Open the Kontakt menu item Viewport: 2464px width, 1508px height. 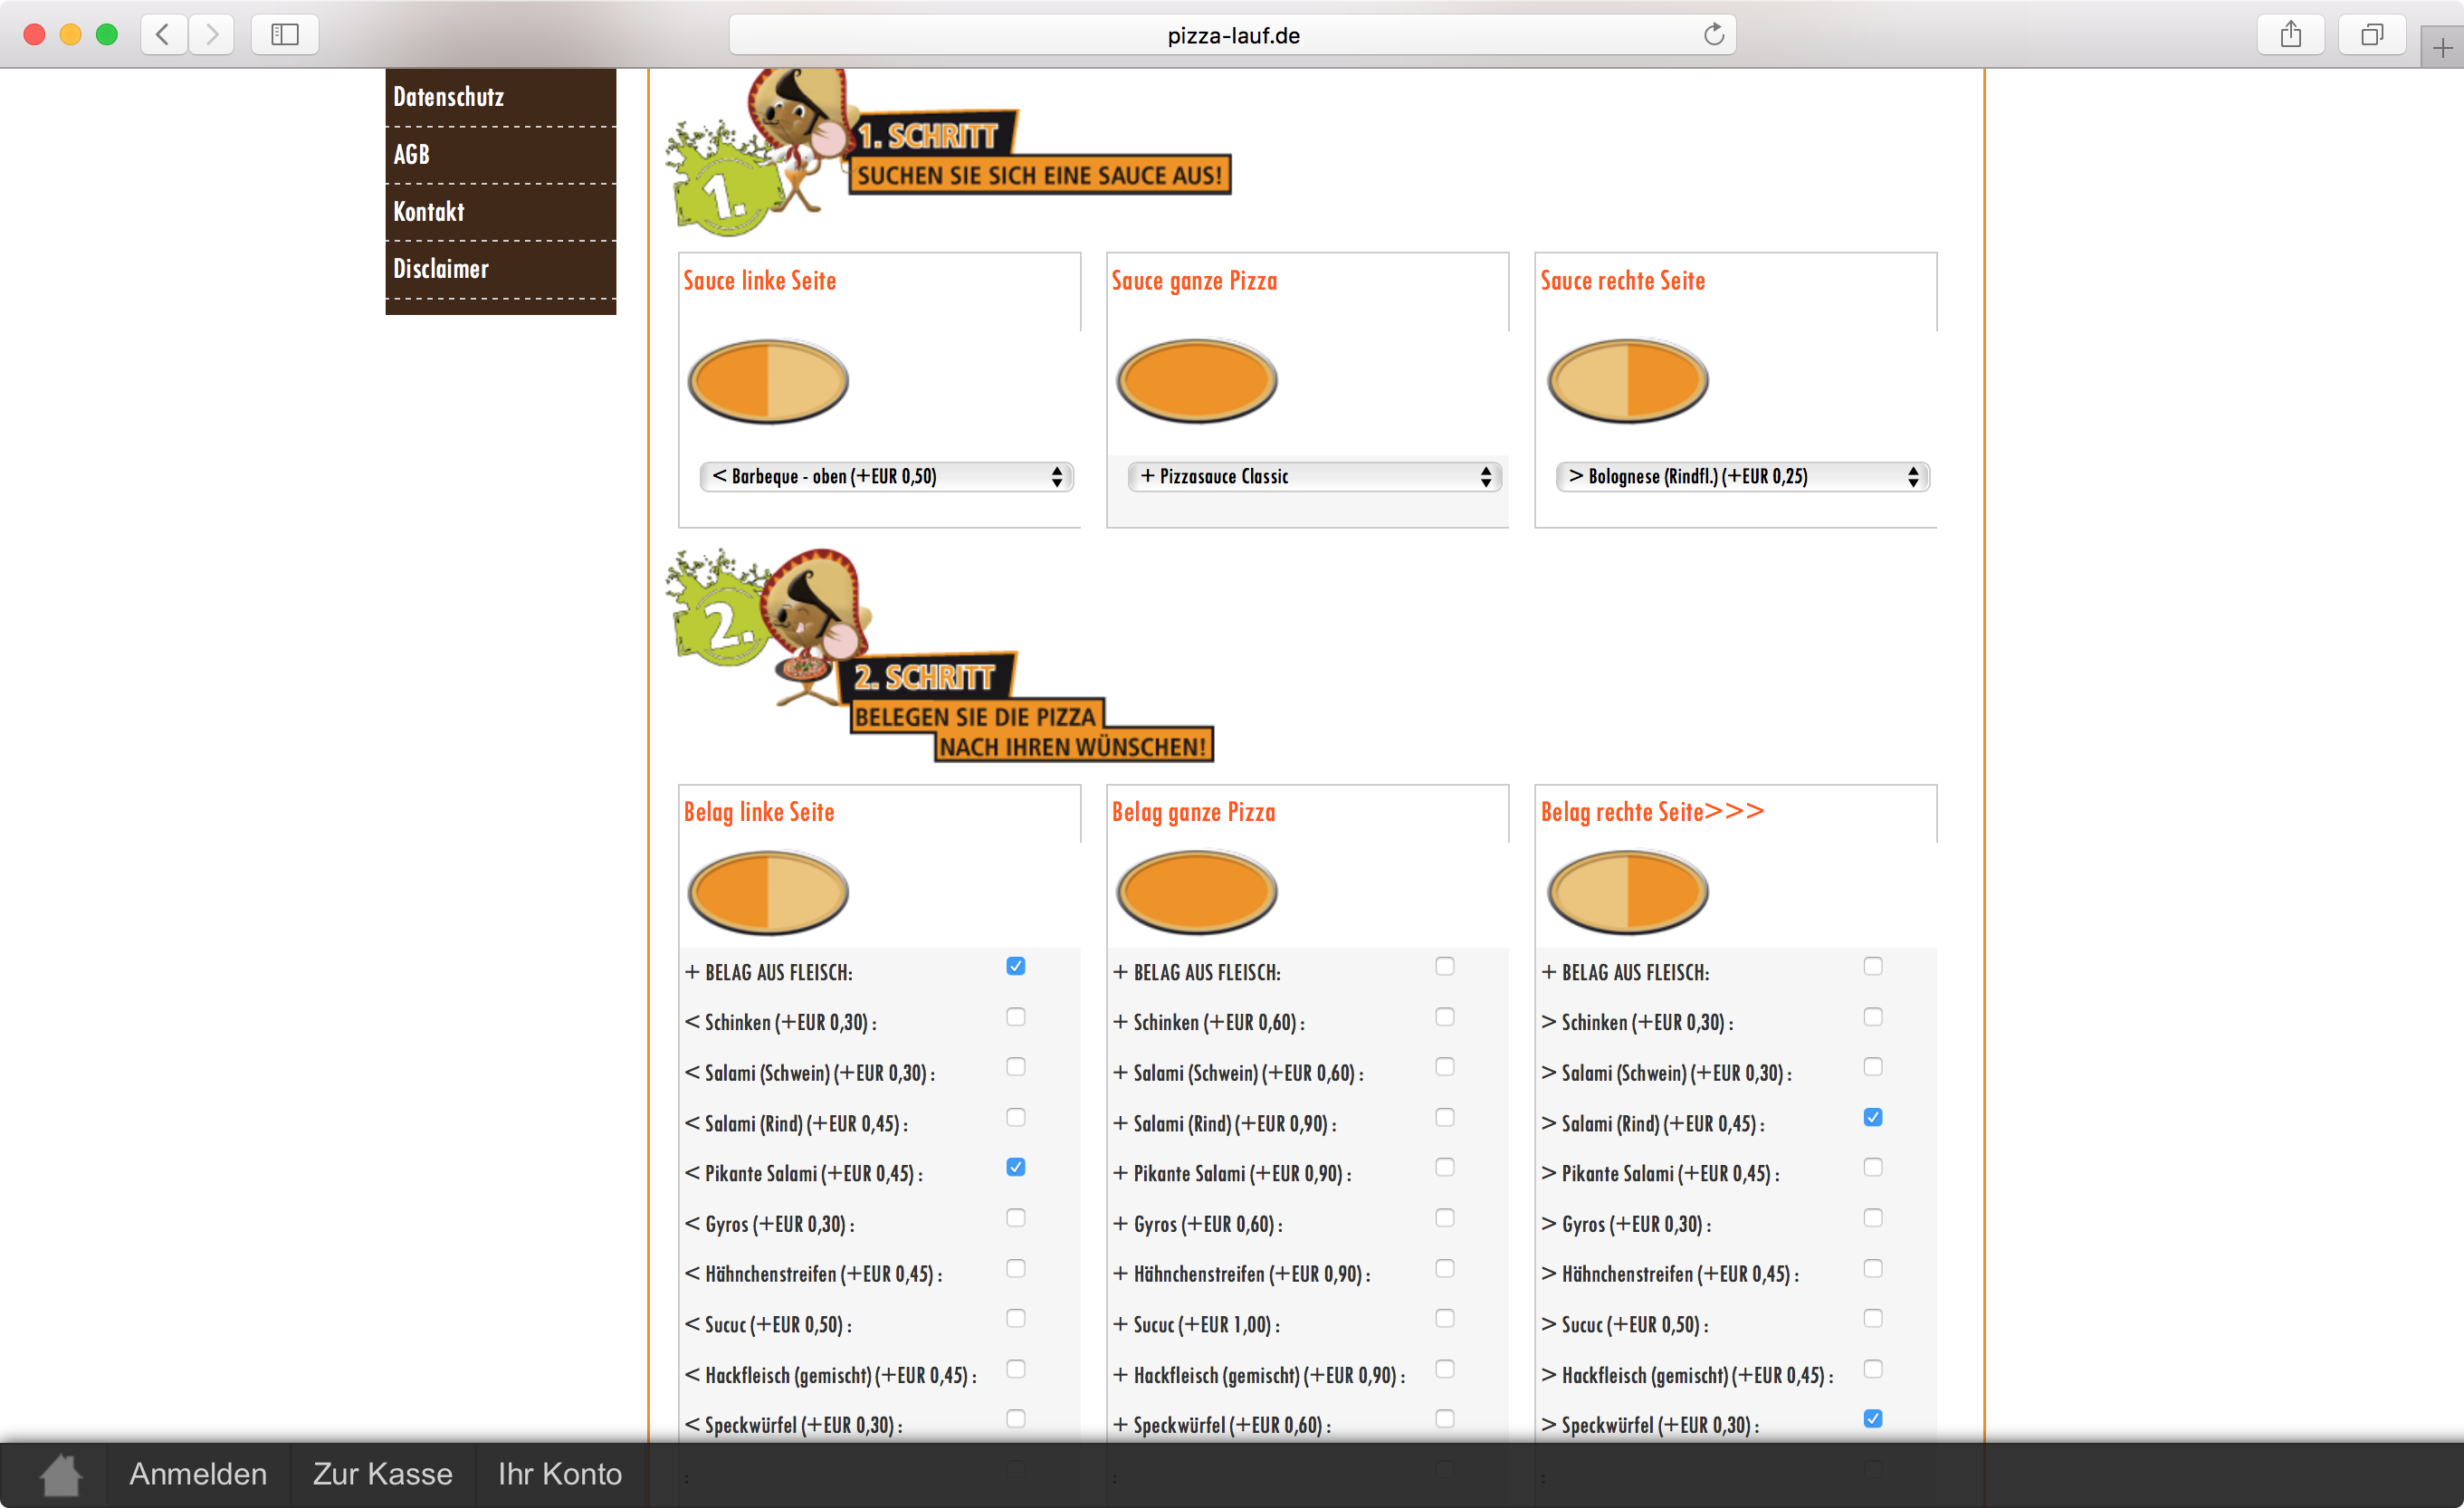(x=500, y=212)
